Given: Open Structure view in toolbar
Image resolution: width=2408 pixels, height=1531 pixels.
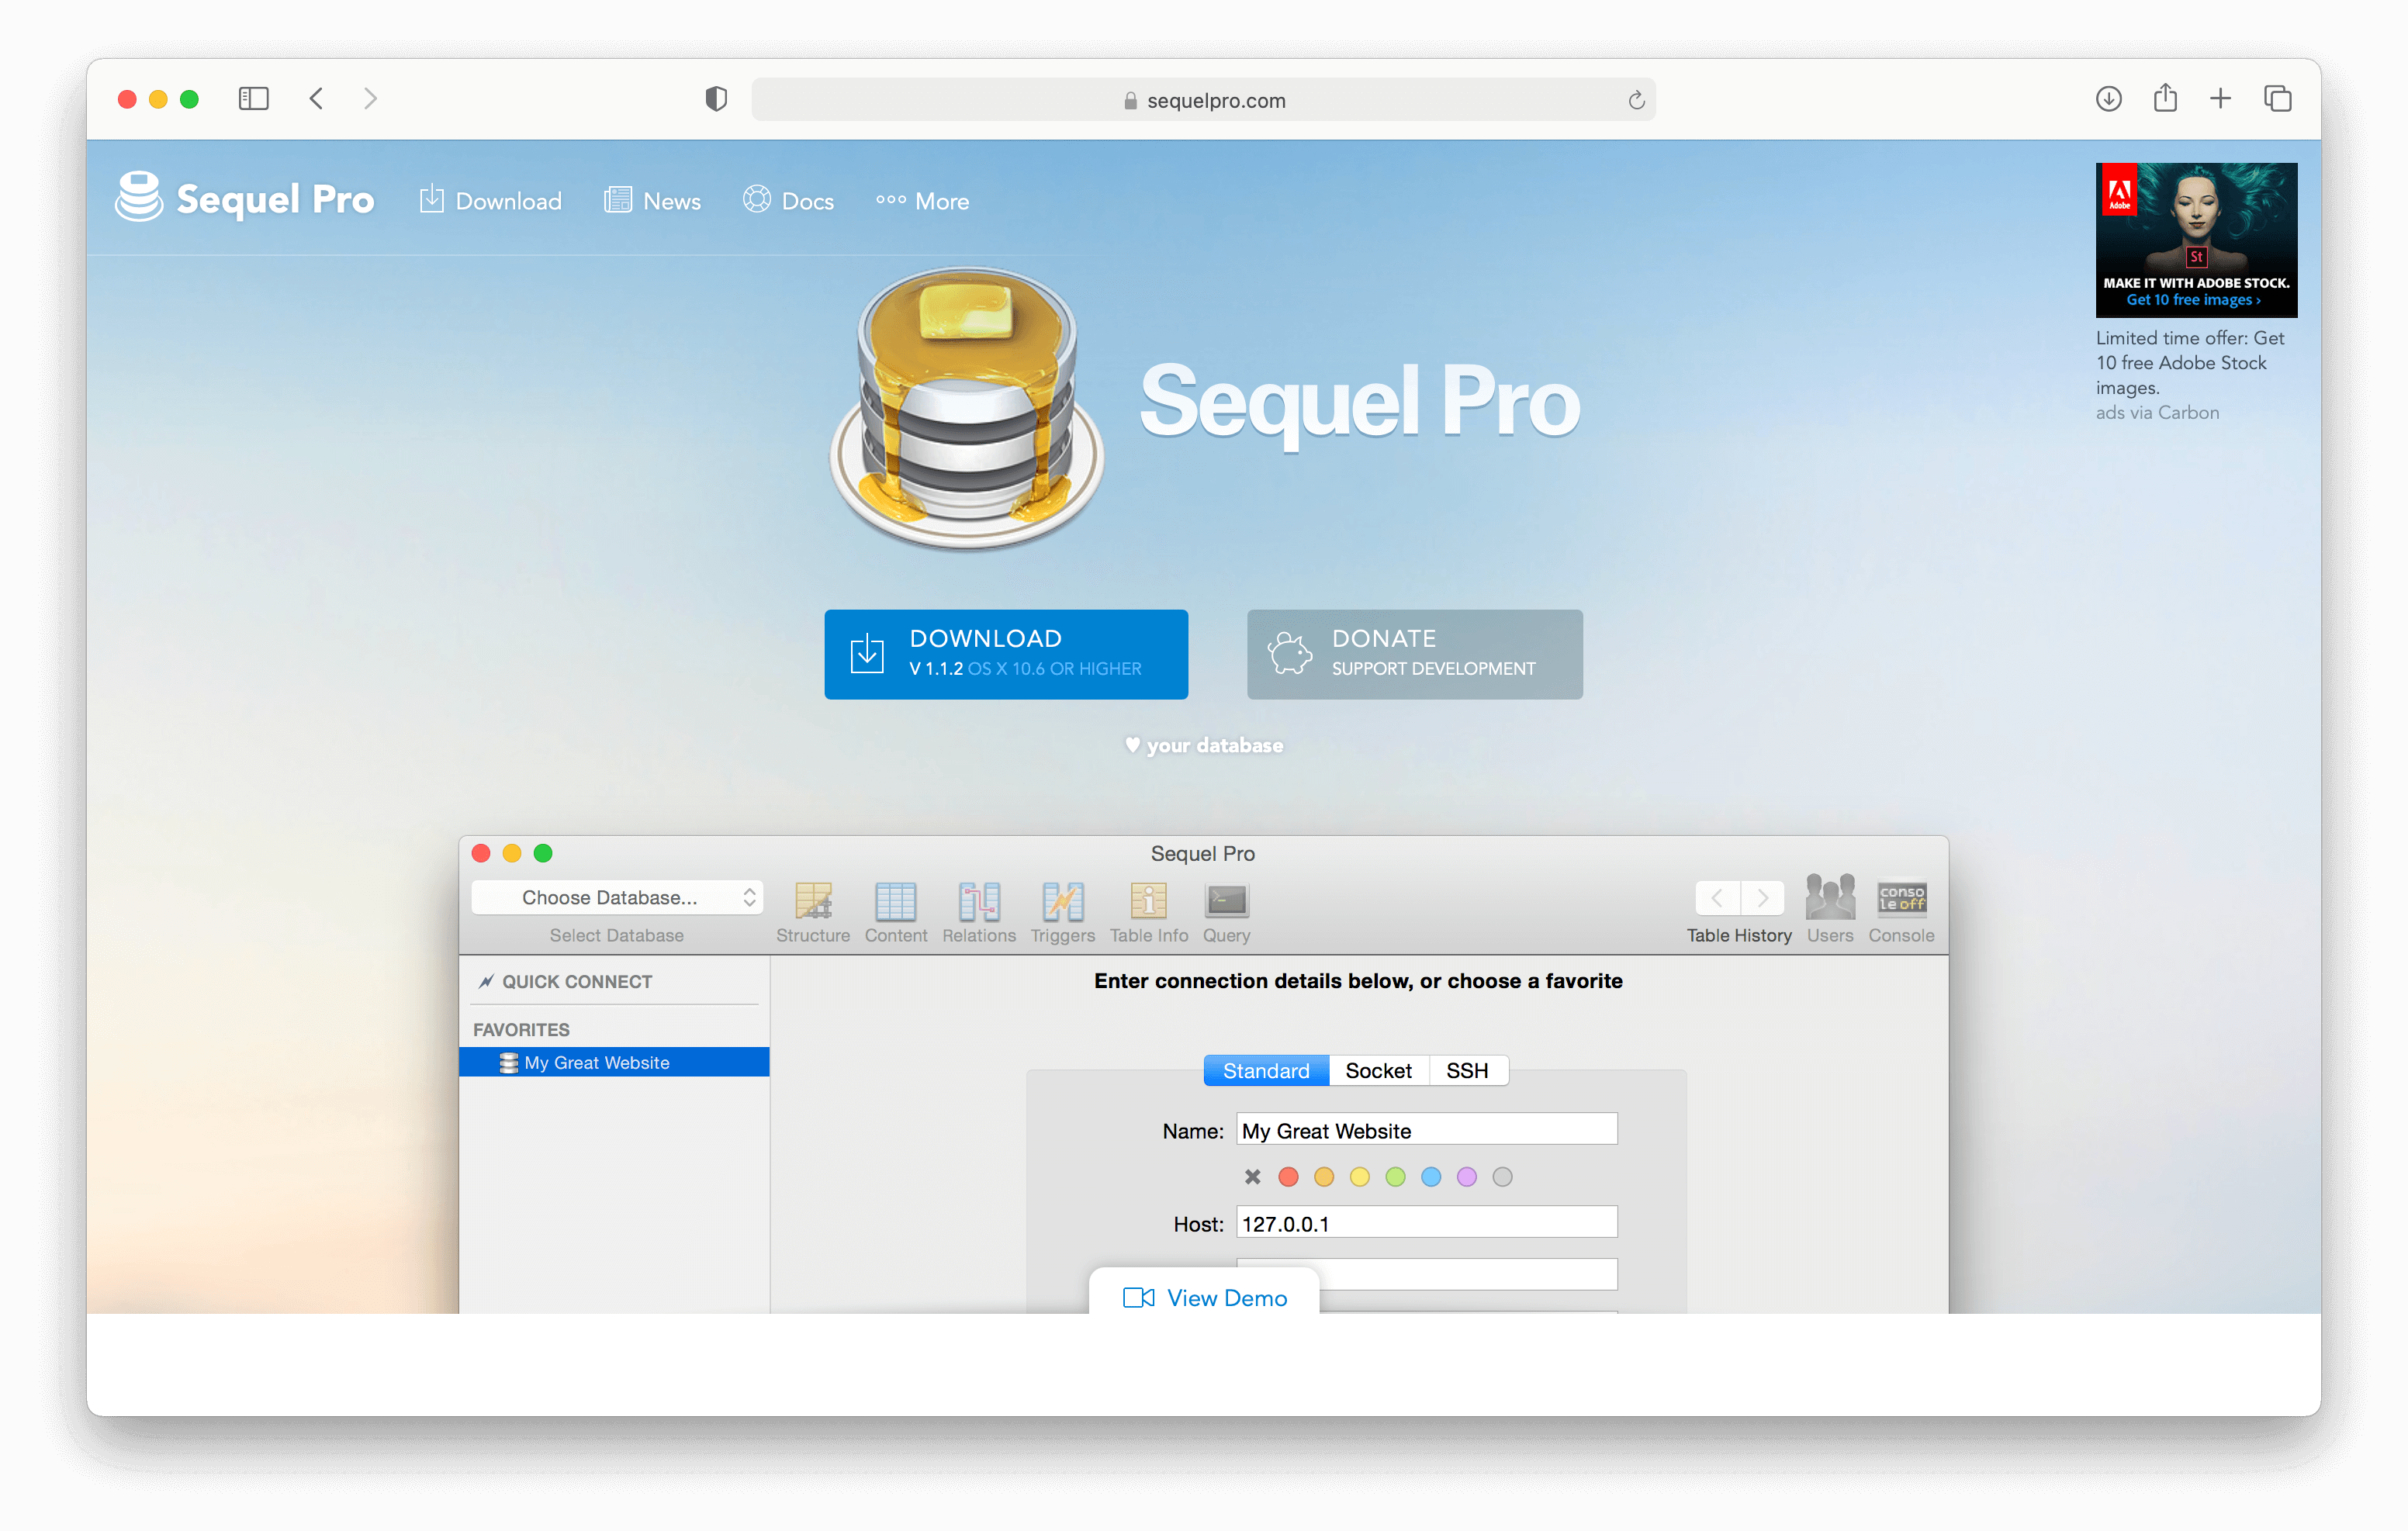Looking at the screenshot, I should pyautogui.click(x=813, y=912).
